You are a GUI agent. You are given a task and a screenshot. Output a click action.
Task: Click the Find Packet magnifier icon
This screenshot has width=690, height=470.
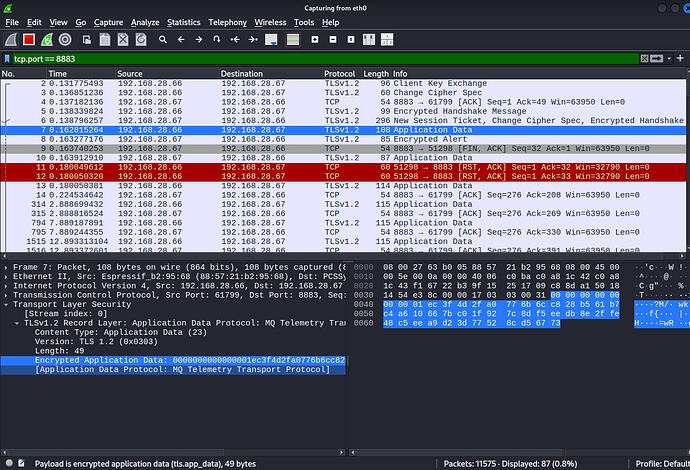pos(163,40)
